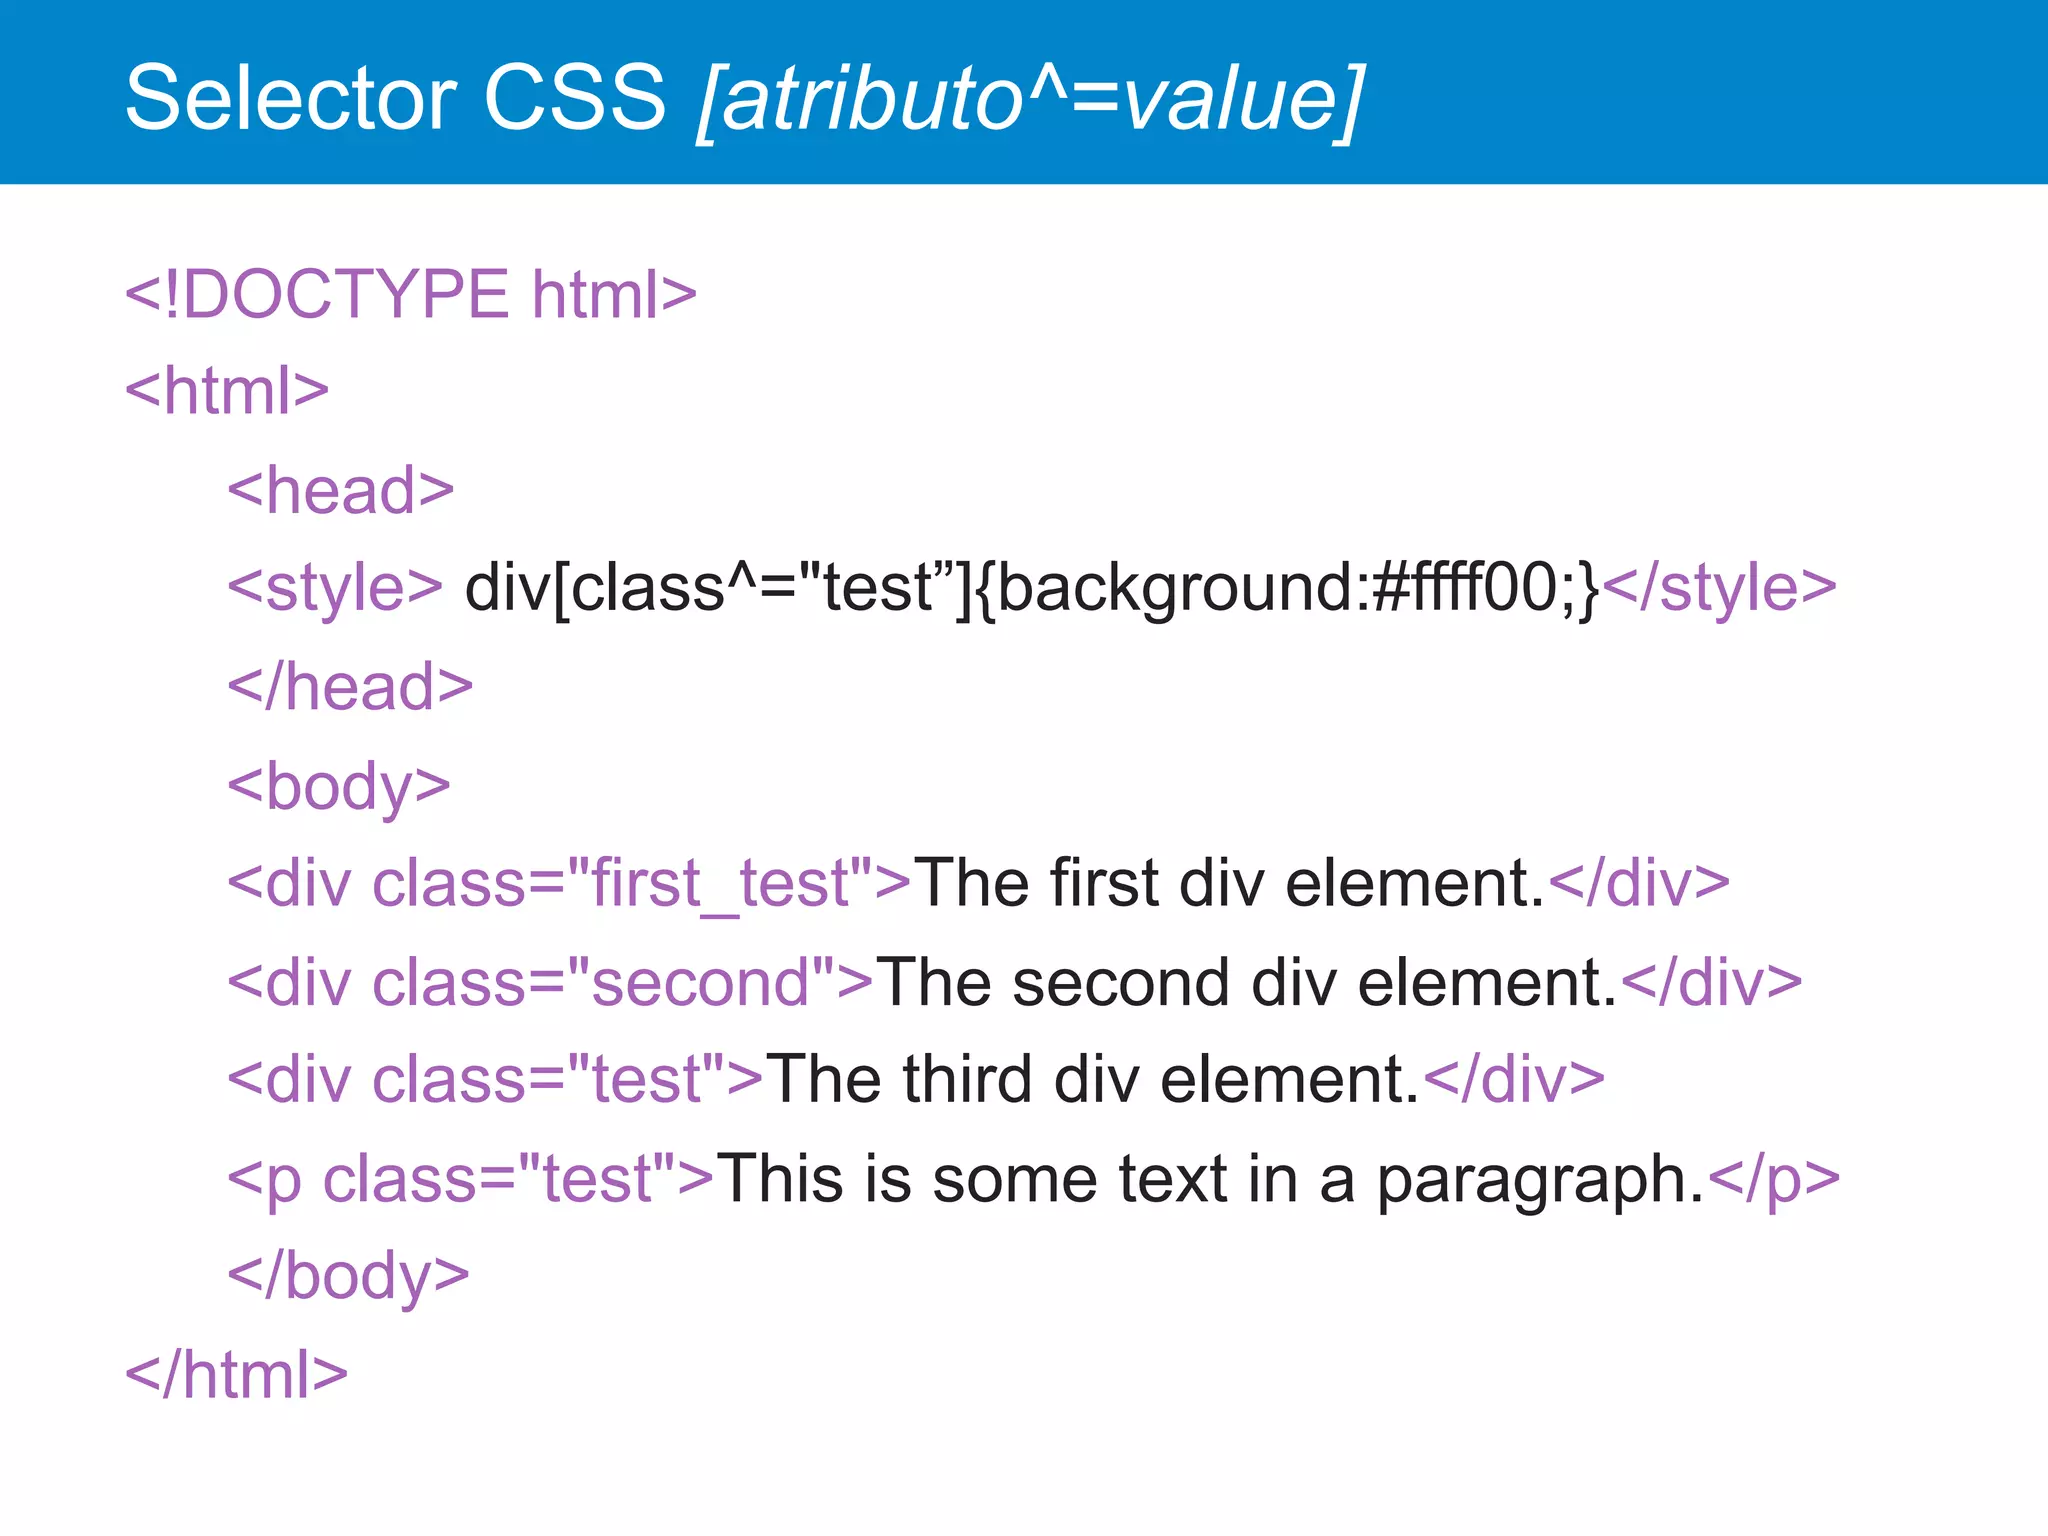Click the '<div class="first_test">' tag
This screenshot has height=1536, width=2048.
[x=569, y=884]
